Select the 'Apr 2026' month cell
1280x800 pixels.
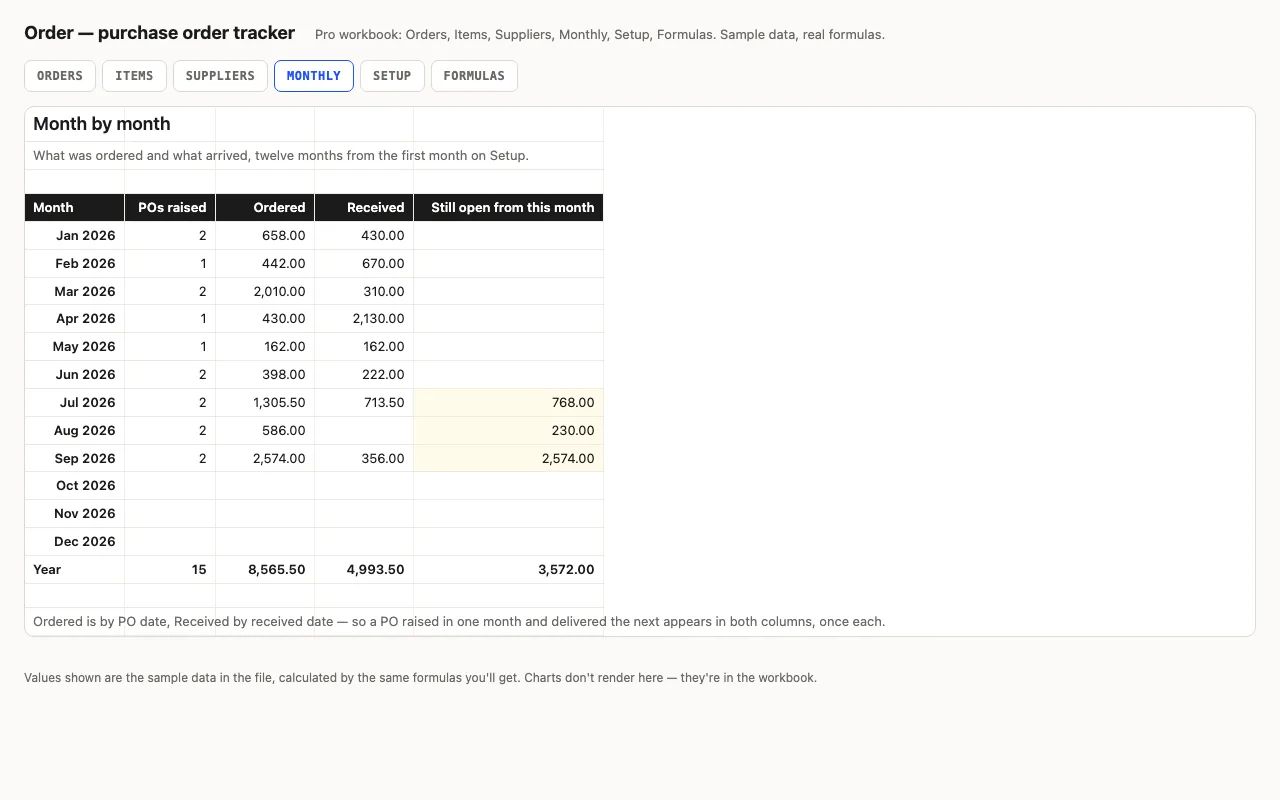tap(75, 318)
